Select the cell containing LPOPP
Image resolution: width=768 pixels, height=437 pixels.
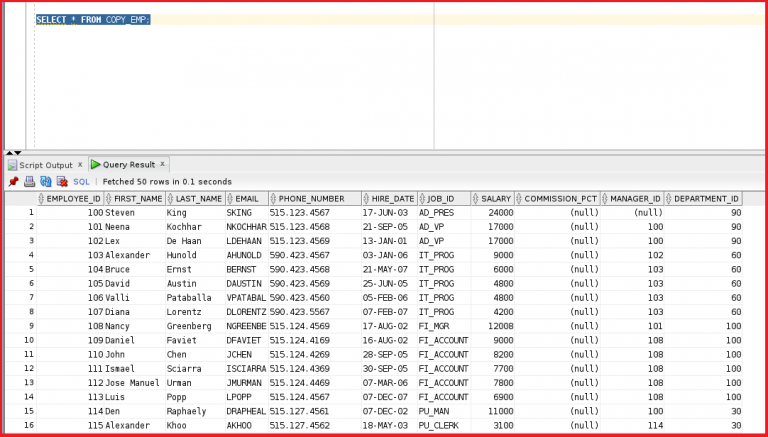246,397
